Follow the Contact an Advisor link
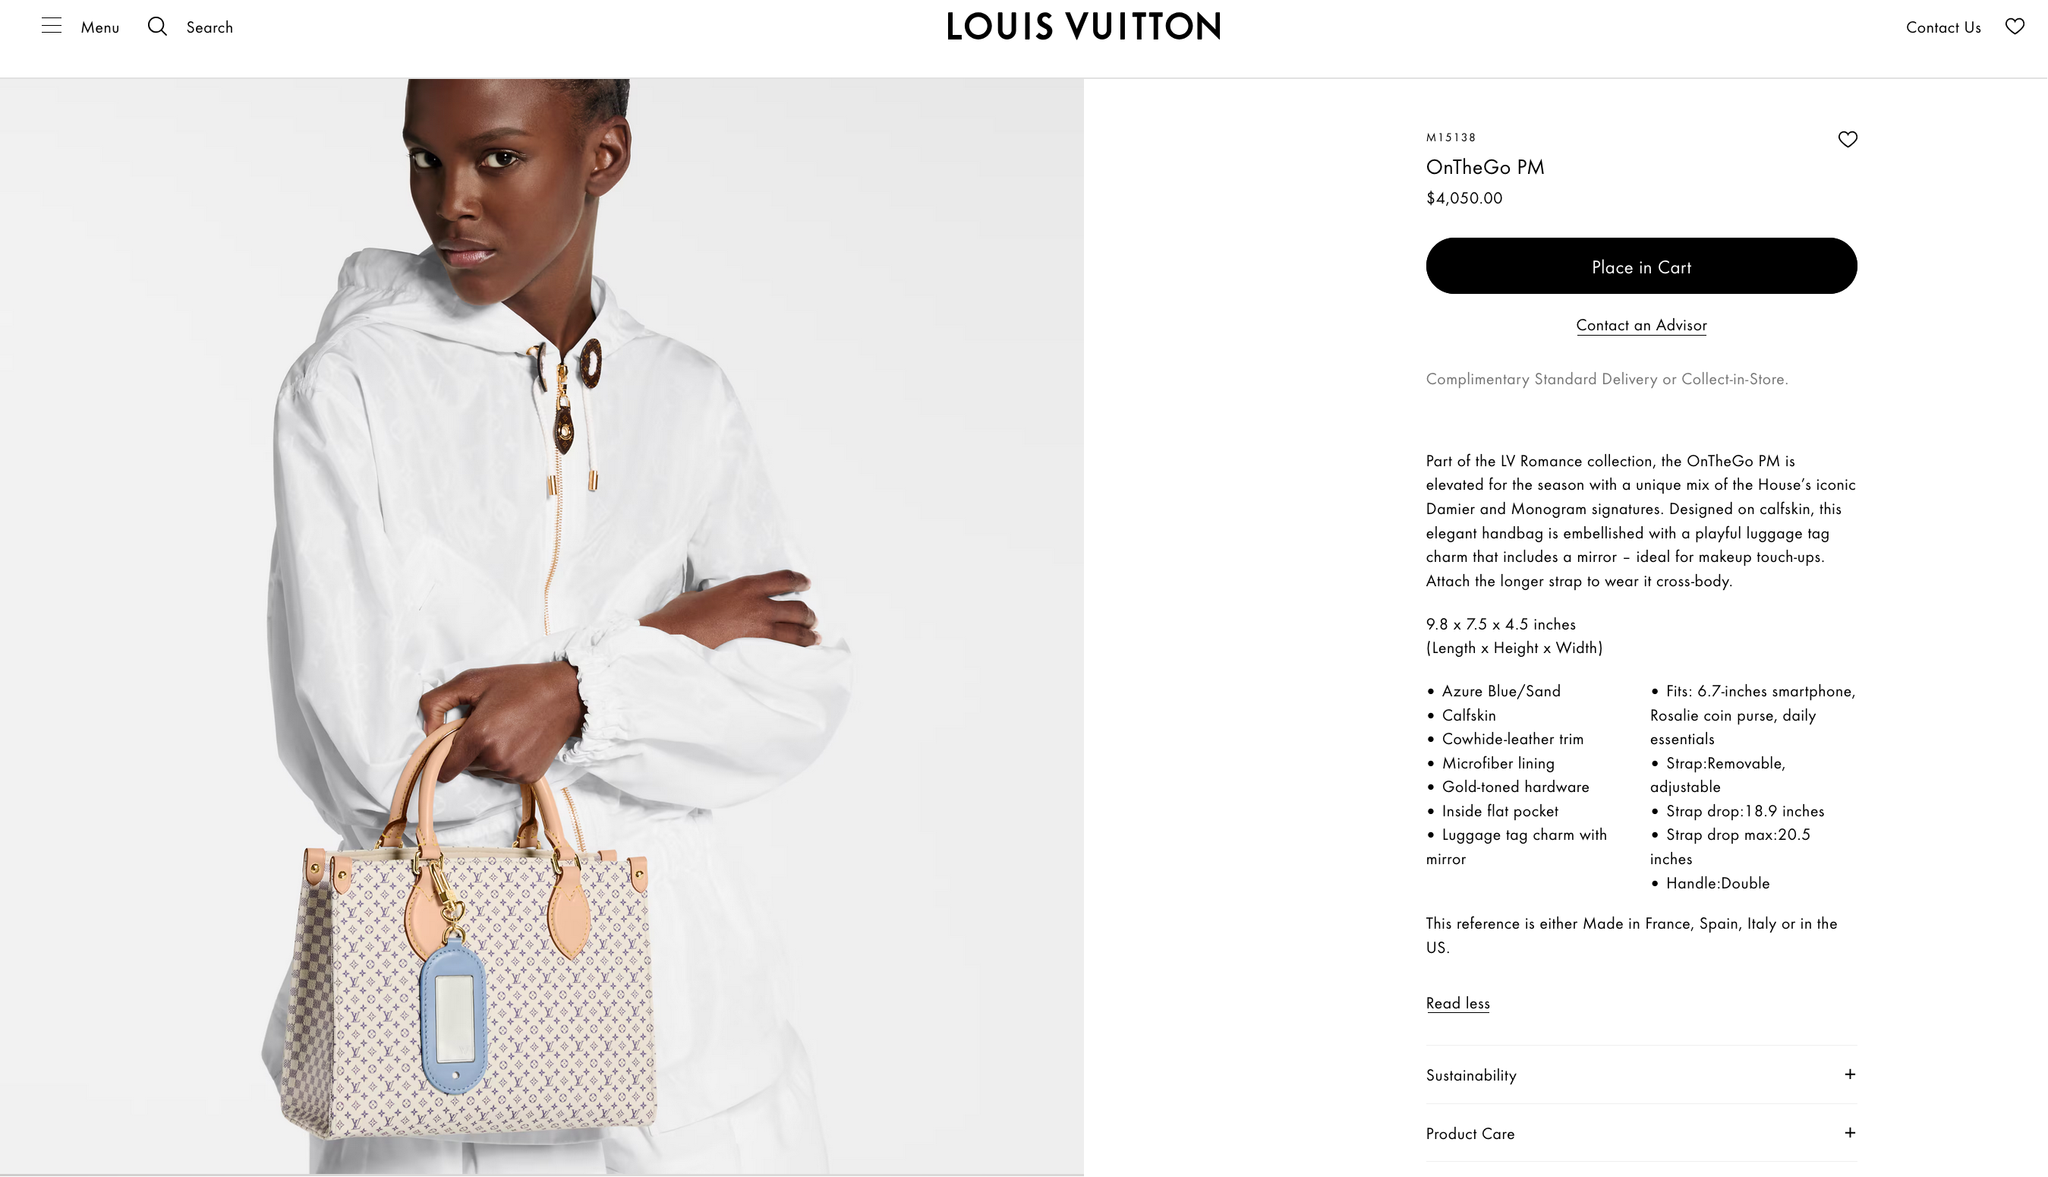2048x1177 pixels. 1641,325
